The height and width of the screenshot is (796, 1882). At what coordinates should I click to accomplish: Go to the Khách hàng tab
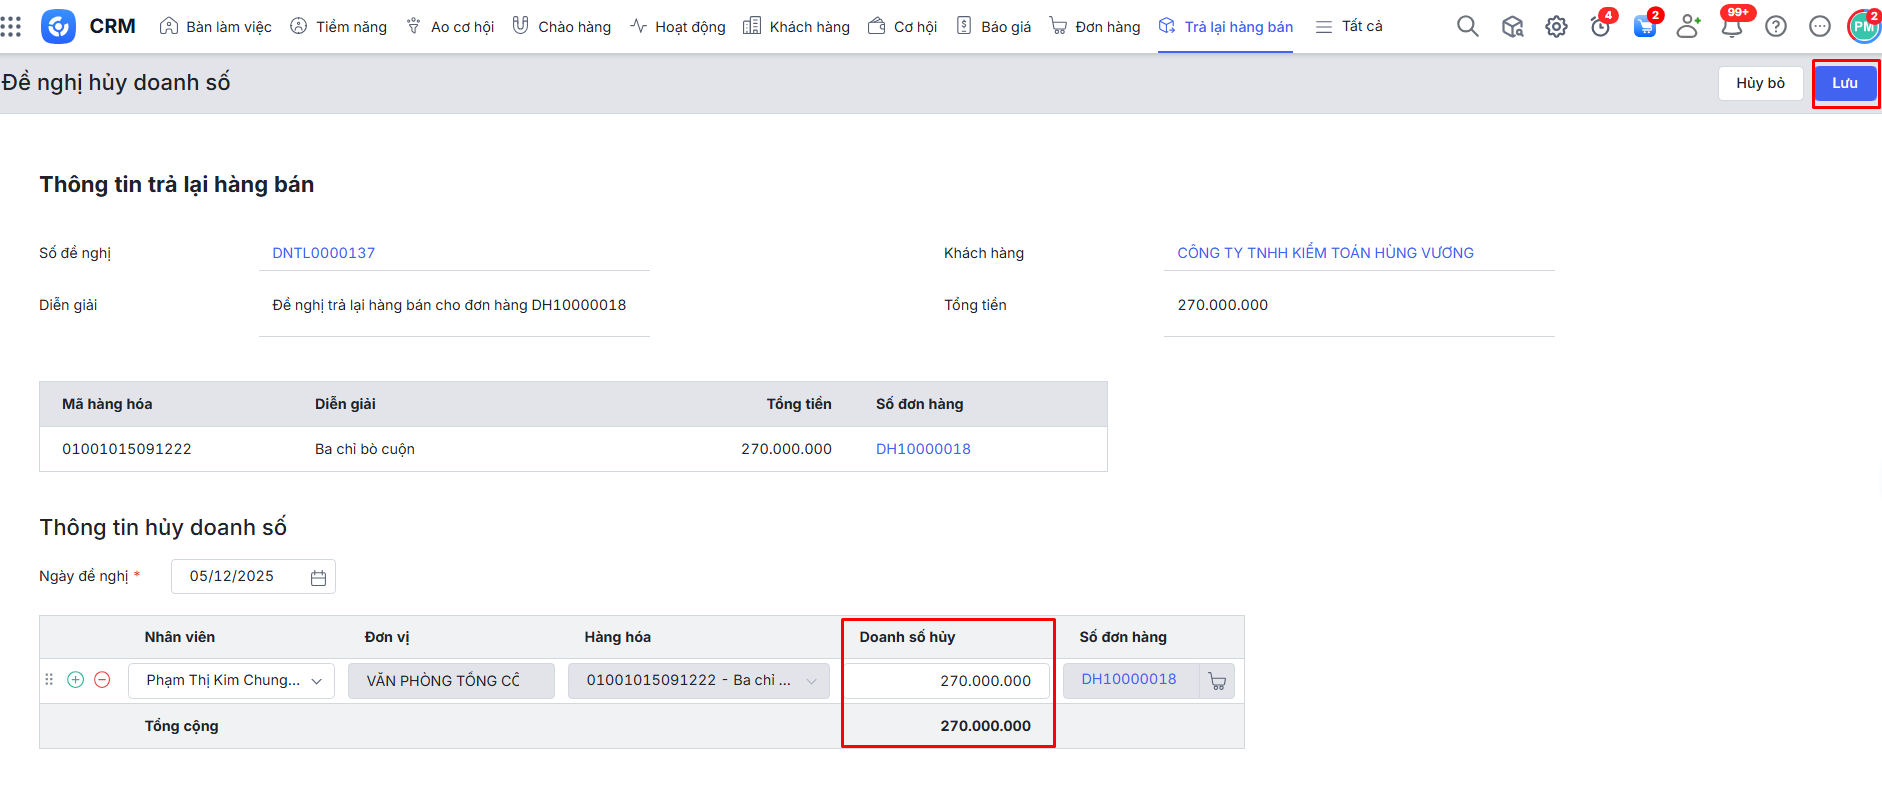point(797,27)
